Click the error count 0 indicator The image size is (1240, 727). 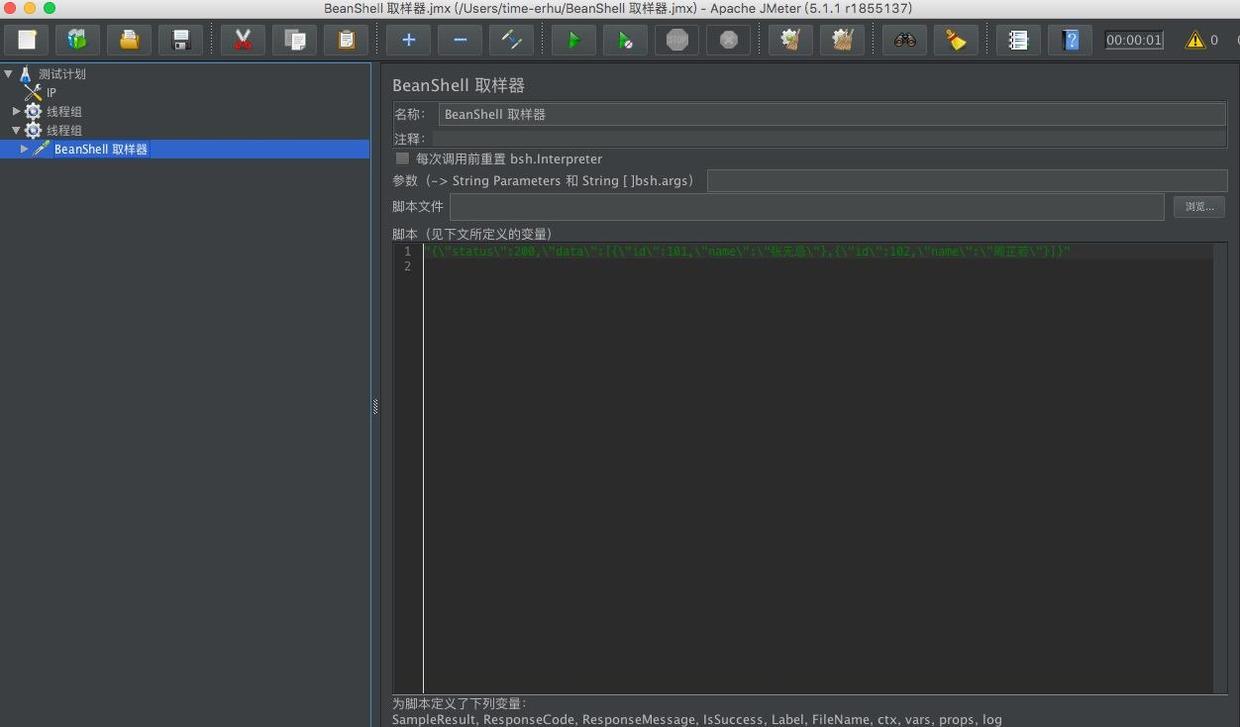[1214, 40]
